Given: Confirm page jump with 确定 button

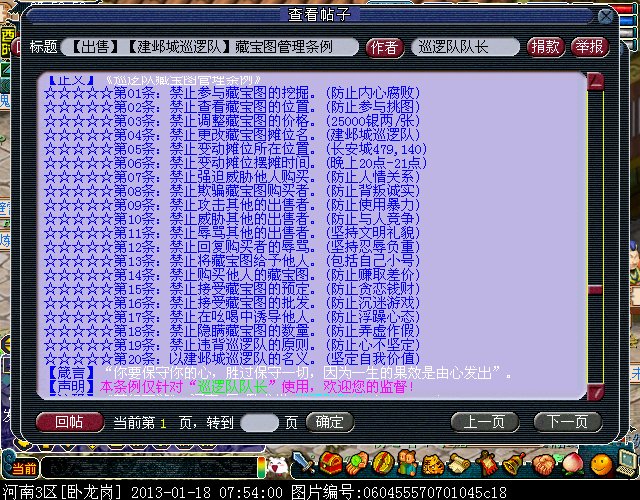Looking at the screenshot, I should coord(329,421).
